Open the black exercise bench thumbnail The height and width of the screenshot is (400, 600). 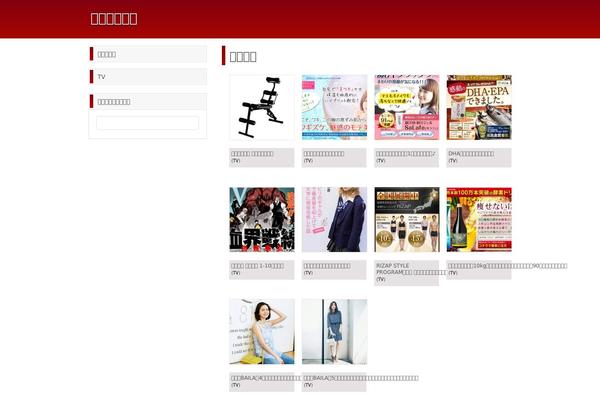(x=262, y=107)
